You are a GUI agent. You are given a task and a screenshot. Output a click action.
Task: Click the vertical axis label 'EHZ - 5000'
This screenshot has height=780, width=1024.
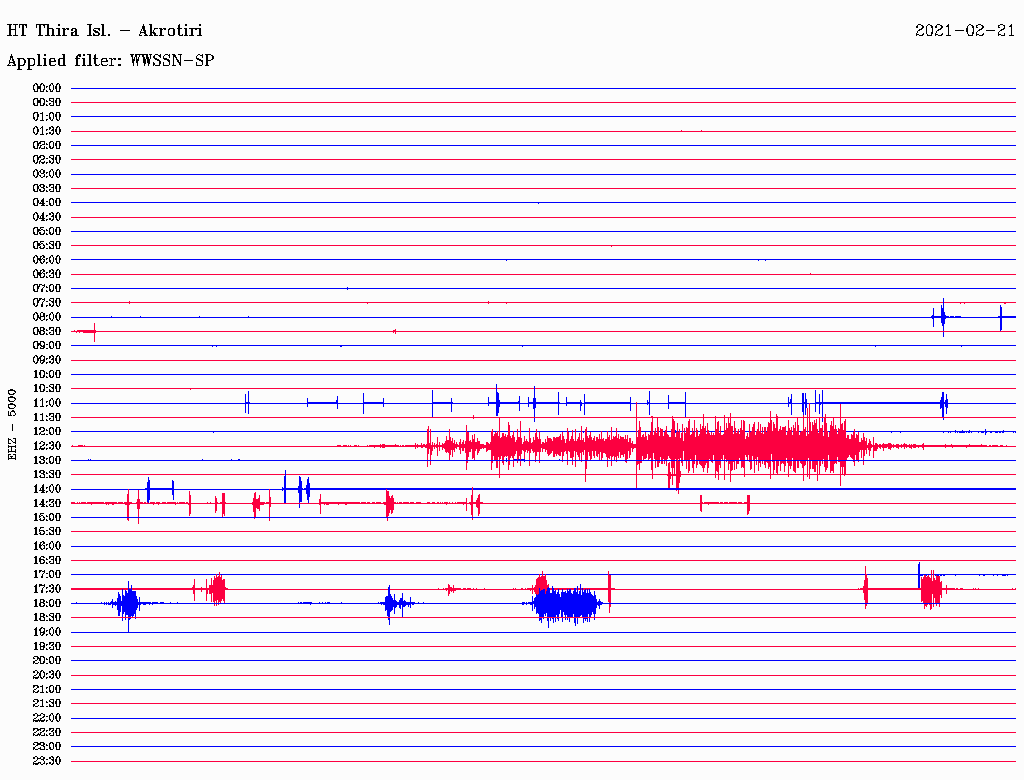[12, 425]
